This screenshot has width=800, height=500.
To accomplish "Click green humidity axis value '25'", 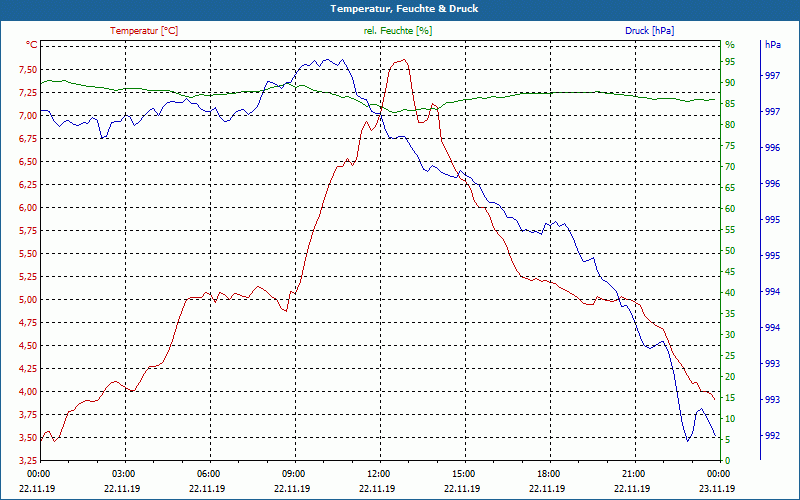I will [x=730, y=356].
